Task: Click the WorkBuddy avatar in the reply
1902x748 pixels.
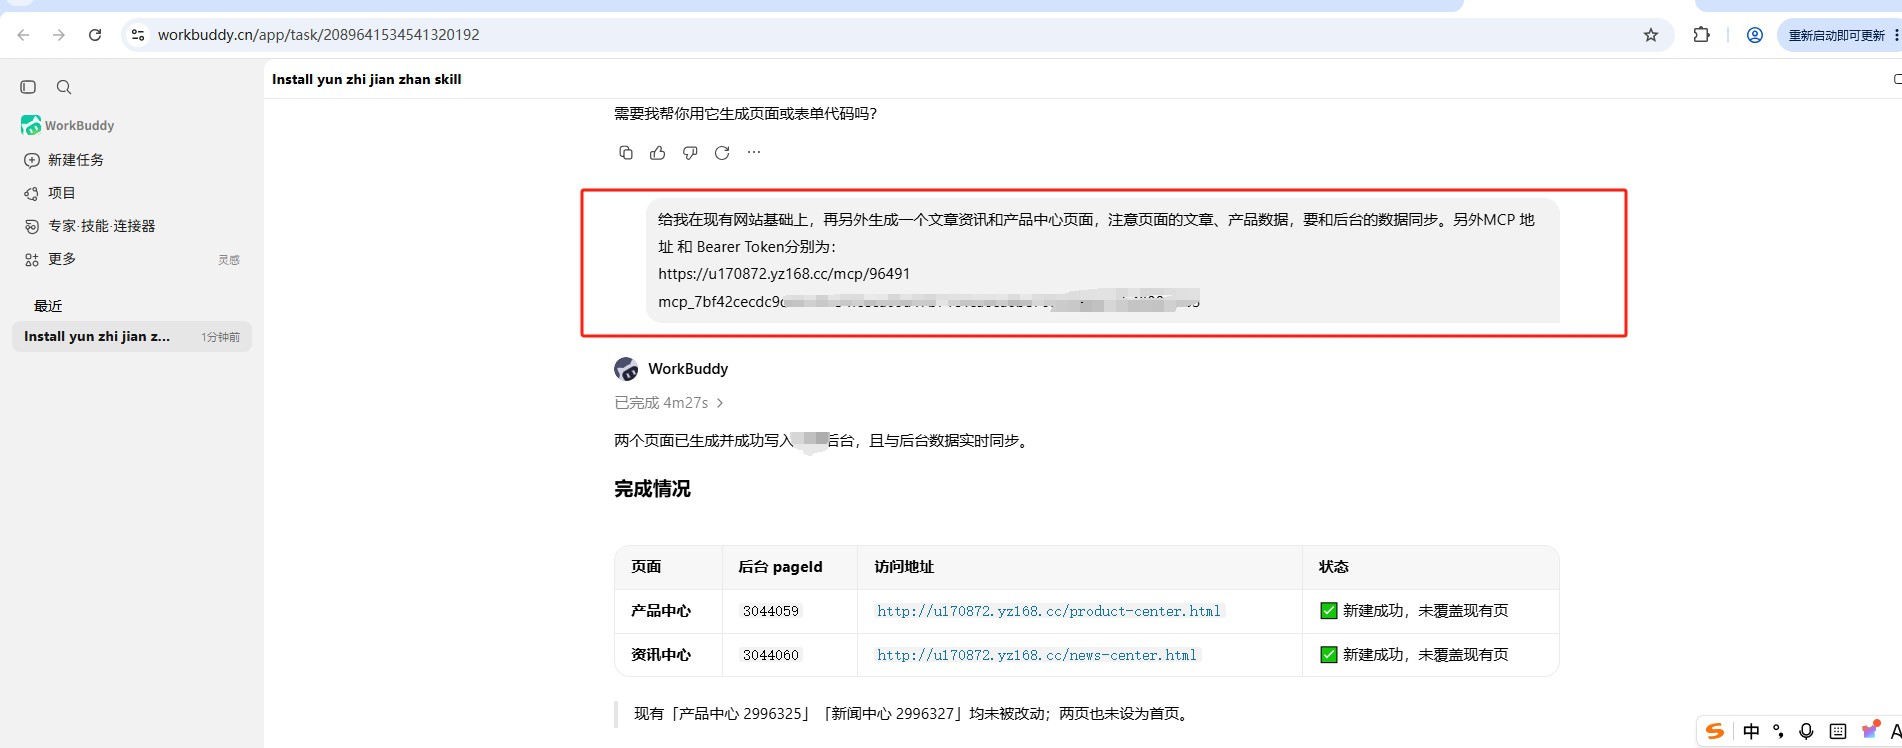Action: [627, 369]
